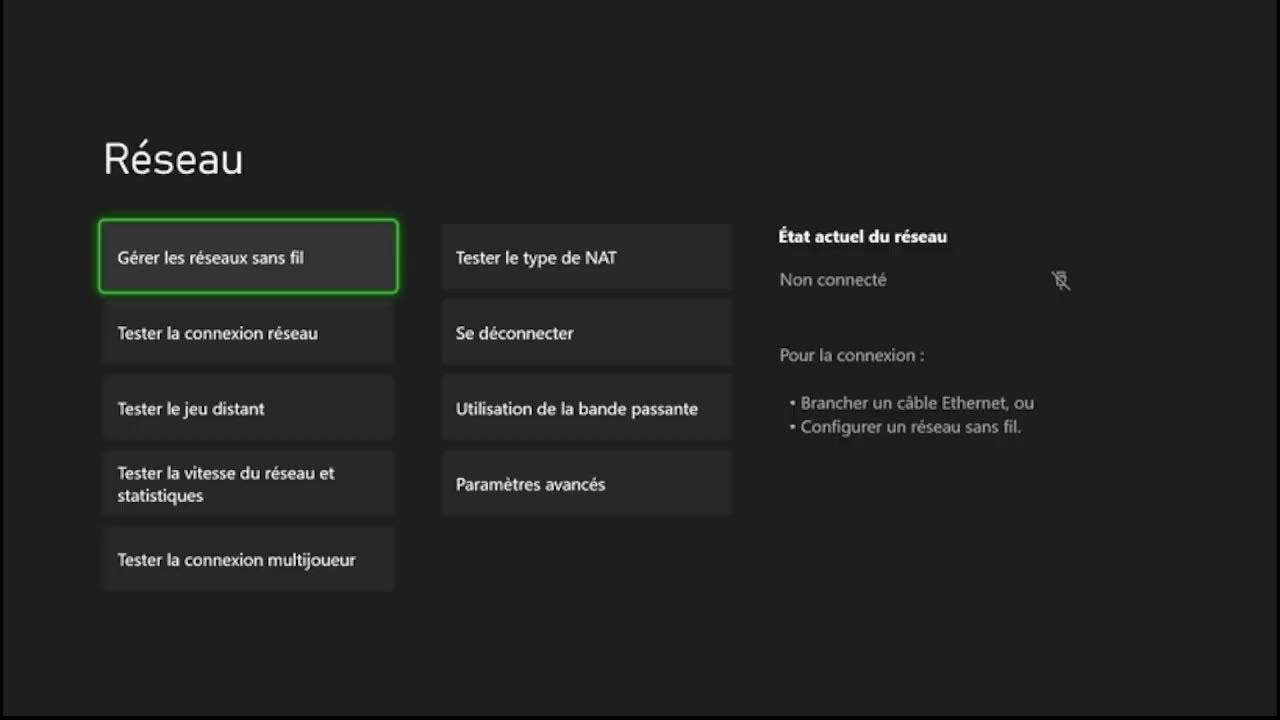This screenshot has width=1280, height=720.
Task: Click the Se déconnecter tile
Action: pyautogui.click(x=587, y=333)
